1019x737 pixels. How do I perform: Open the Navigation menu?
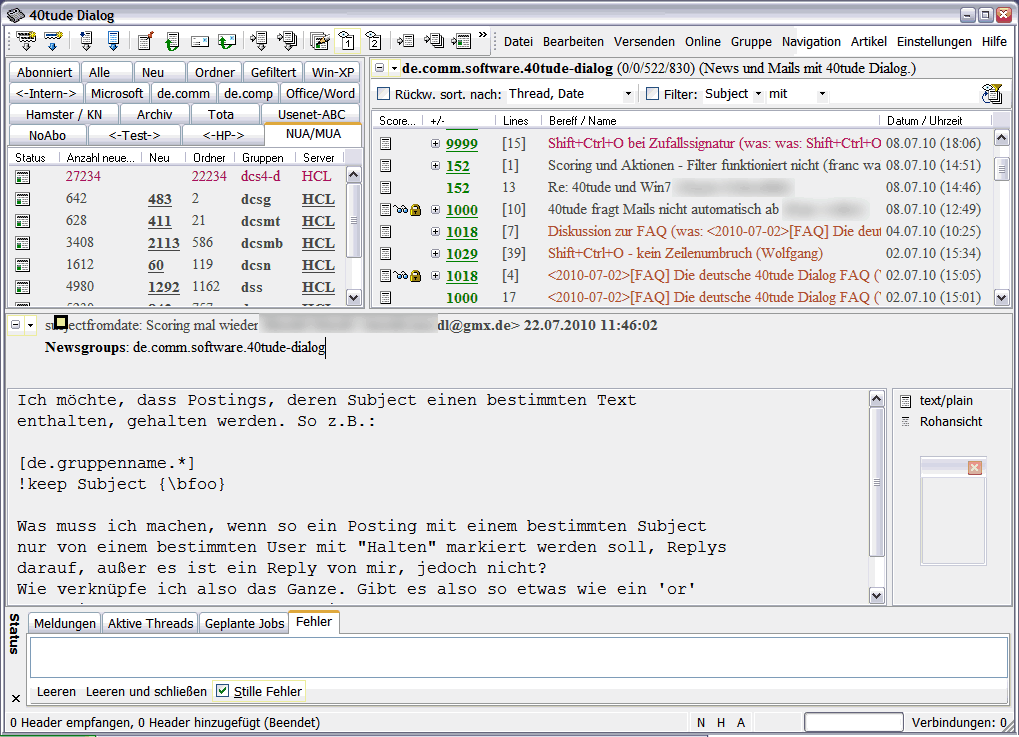(811, 41)
